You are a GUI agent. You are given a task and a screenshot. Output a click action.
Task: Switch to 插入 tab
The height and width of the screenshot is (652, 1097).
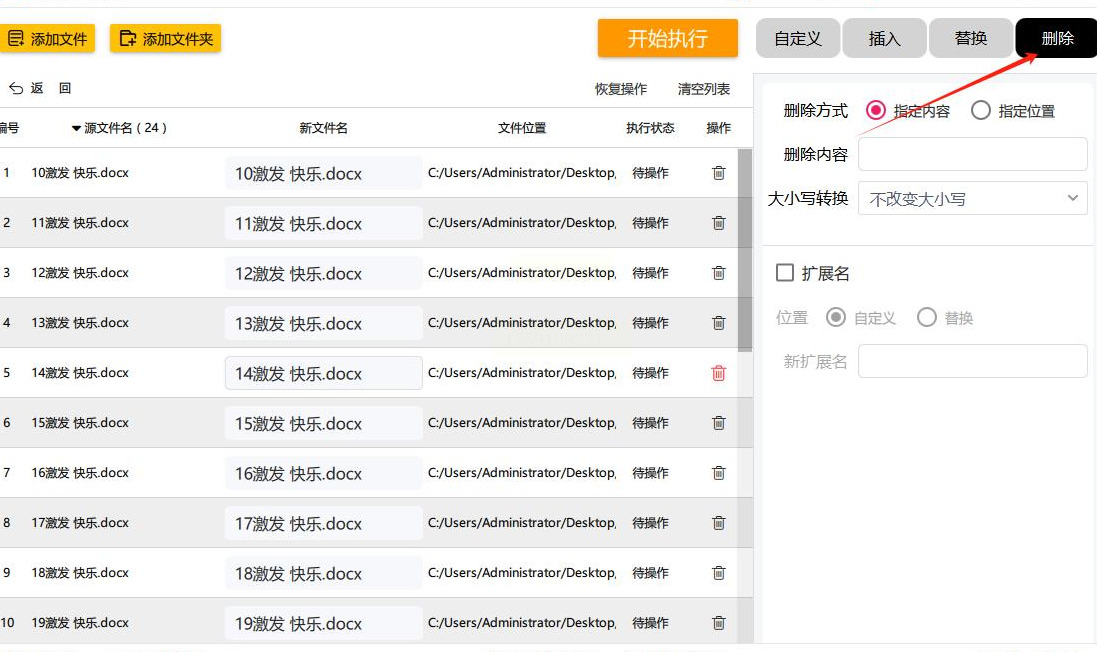coord(884,38)
